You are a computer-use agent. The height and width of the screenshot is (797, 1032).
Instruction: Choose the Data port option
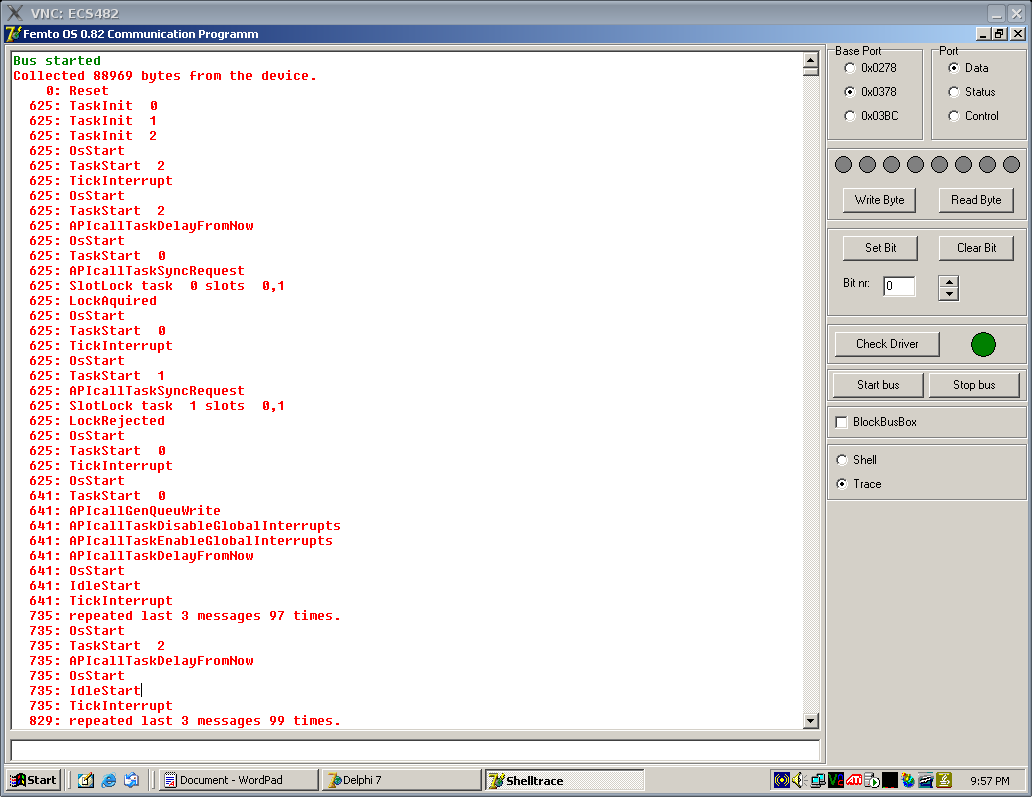tap(954, 68)
